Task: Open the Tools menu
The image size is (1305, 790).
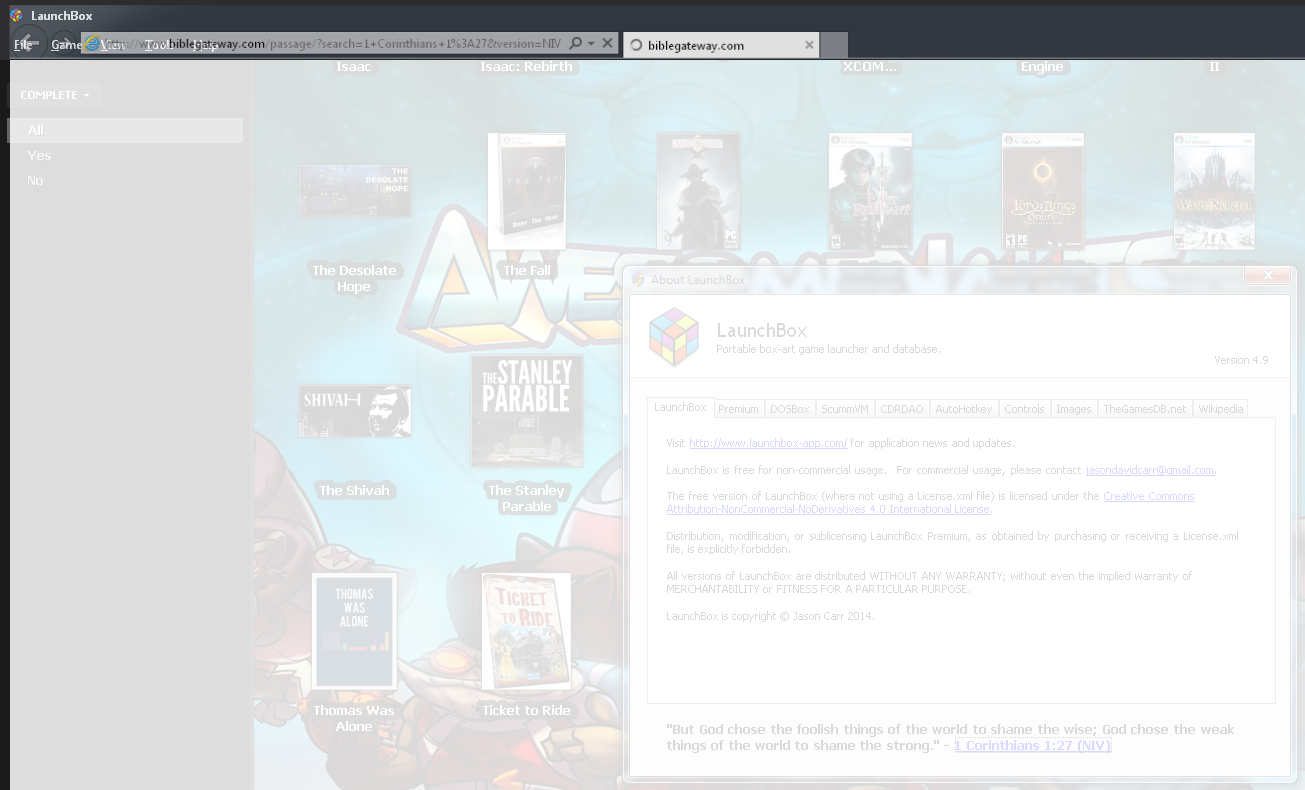Action: tap(158, 45)
